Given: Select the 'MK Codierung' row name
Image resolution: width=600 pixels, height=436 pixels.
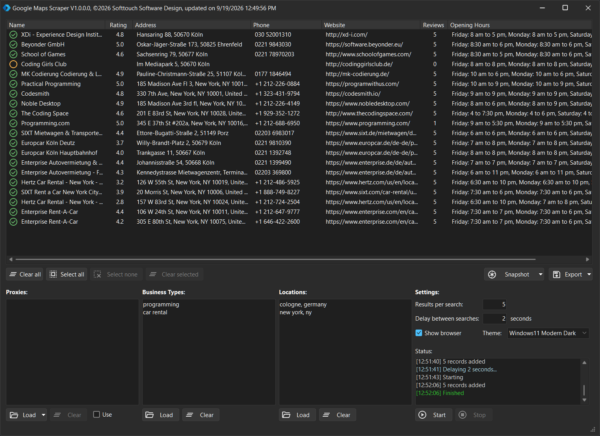Looking at the screenshot, I should point(61,74).
